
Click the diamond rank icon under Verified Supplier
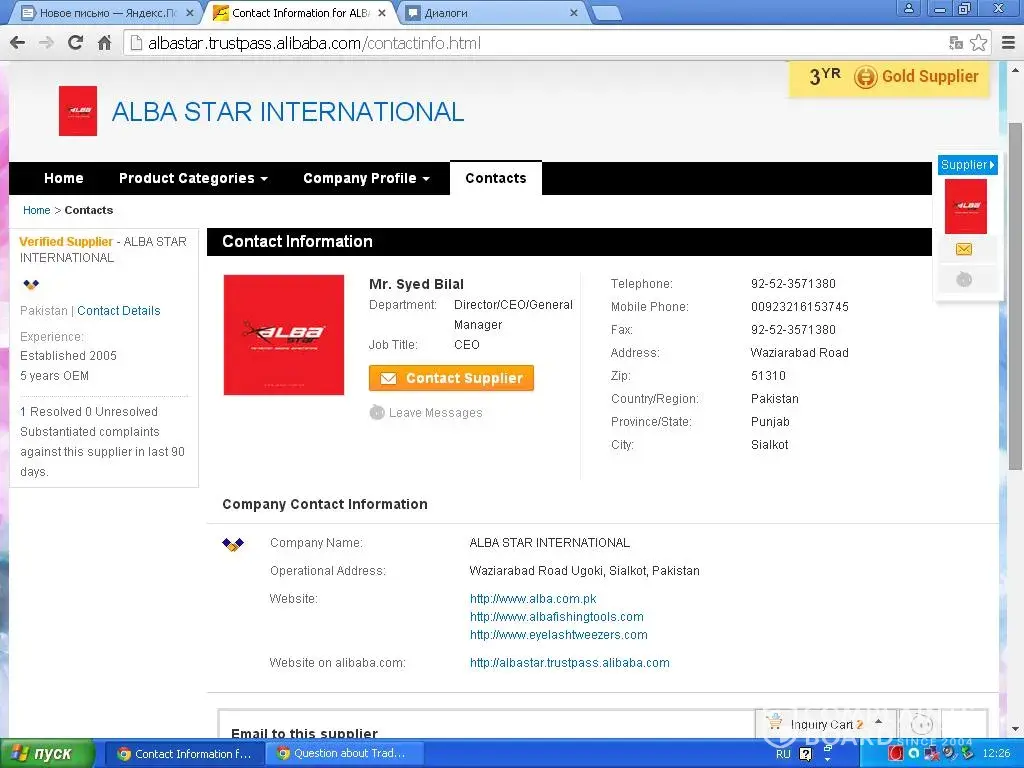(31, 284)
